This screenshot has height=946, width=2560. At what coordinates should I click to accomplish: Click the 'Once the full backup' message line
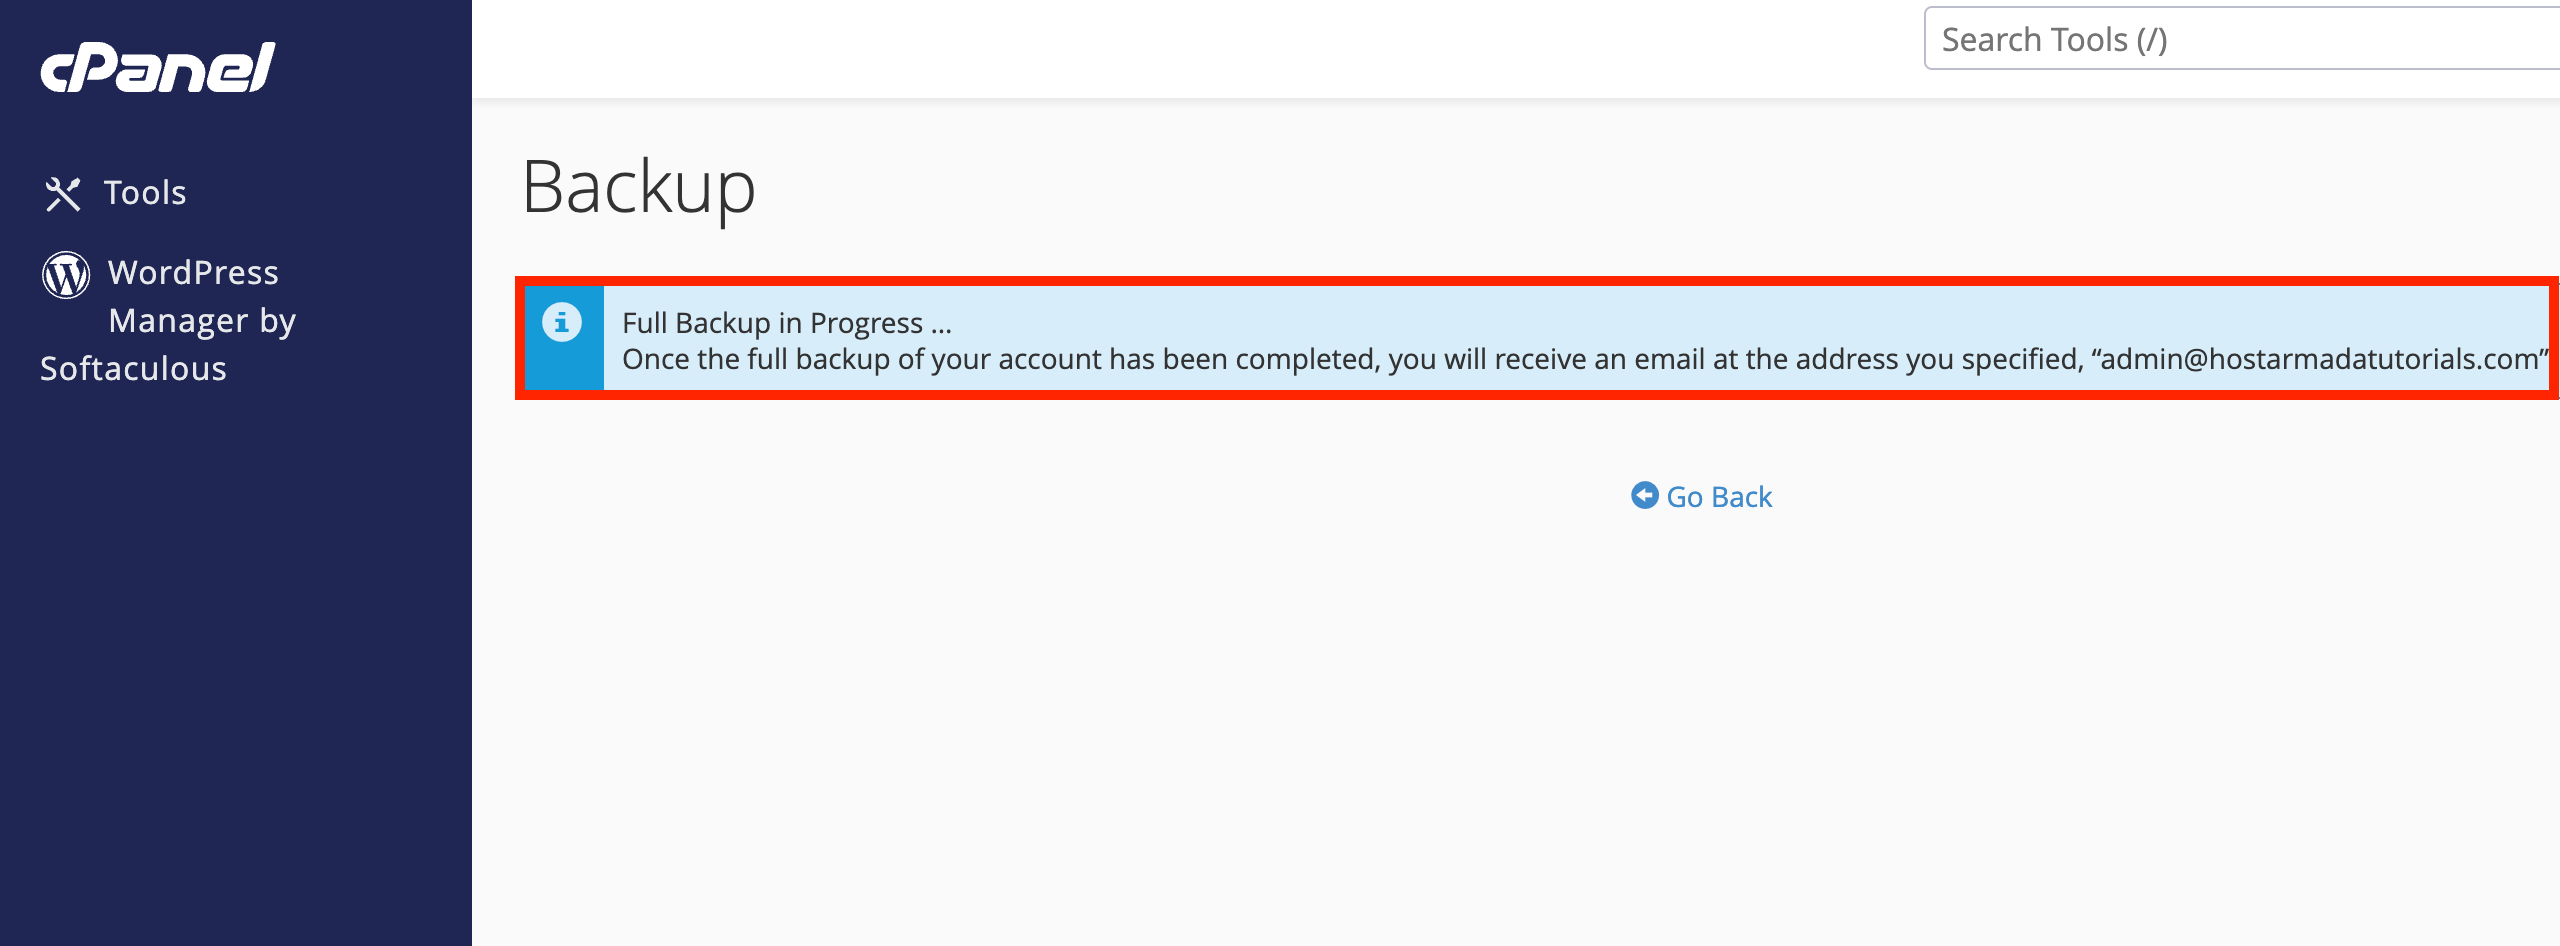pos(1100,359)
